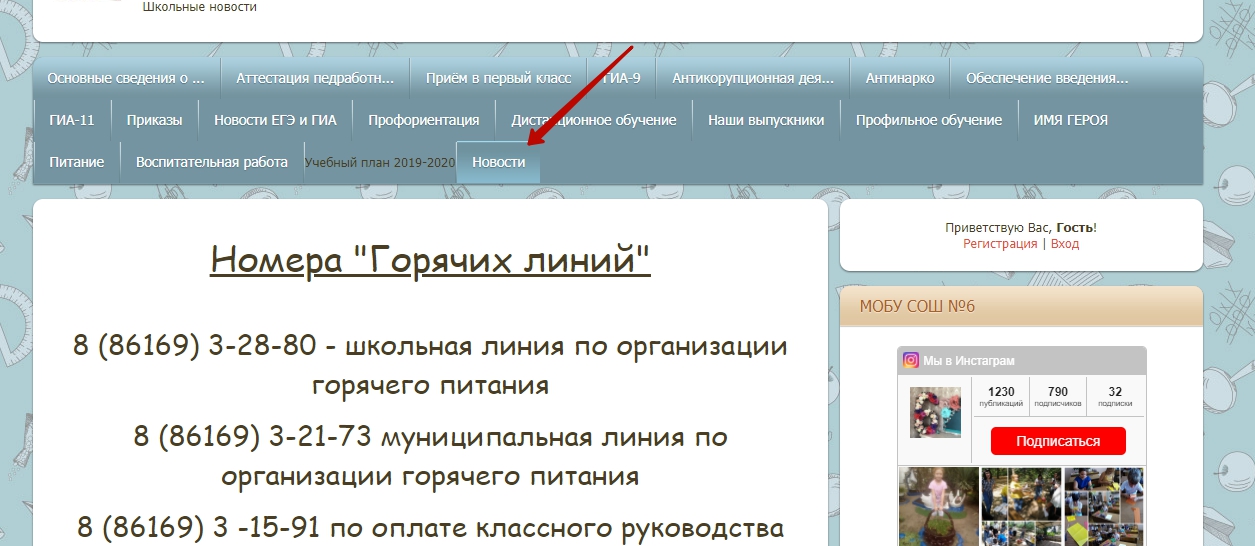1255x546 pixels.
Task: Open the Новости menu tab
Action: tap(498, 162)
